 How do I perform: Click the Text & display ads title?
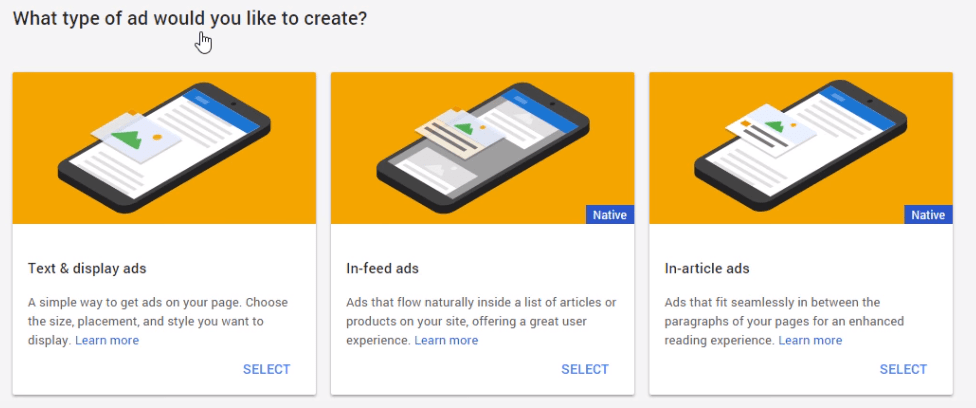87,268
